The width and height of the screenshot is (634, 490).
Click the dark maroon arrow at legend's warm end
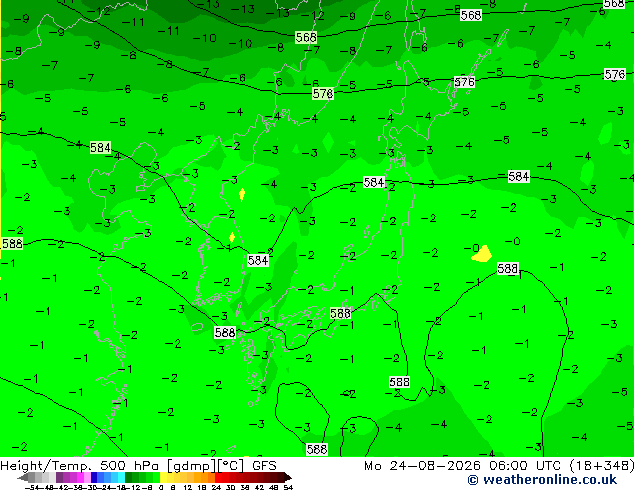(288, 477)
